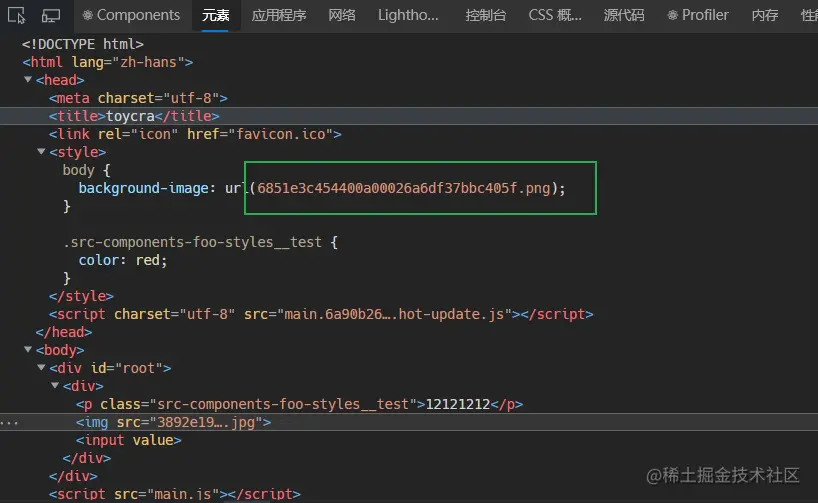Activate the inspect element picker icon

tap(16, 16)
